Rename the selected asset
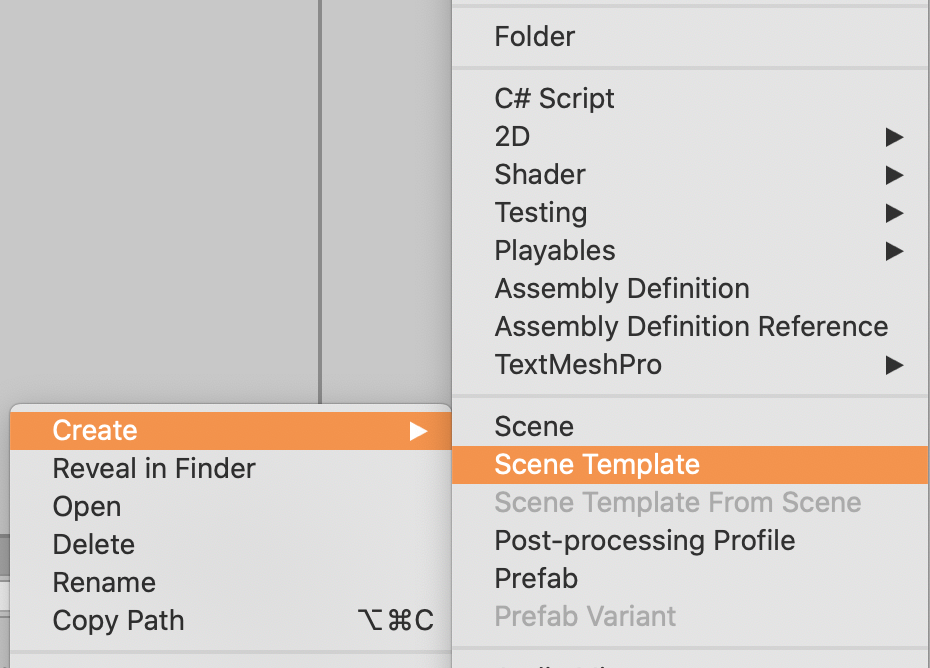 (104, 582)
